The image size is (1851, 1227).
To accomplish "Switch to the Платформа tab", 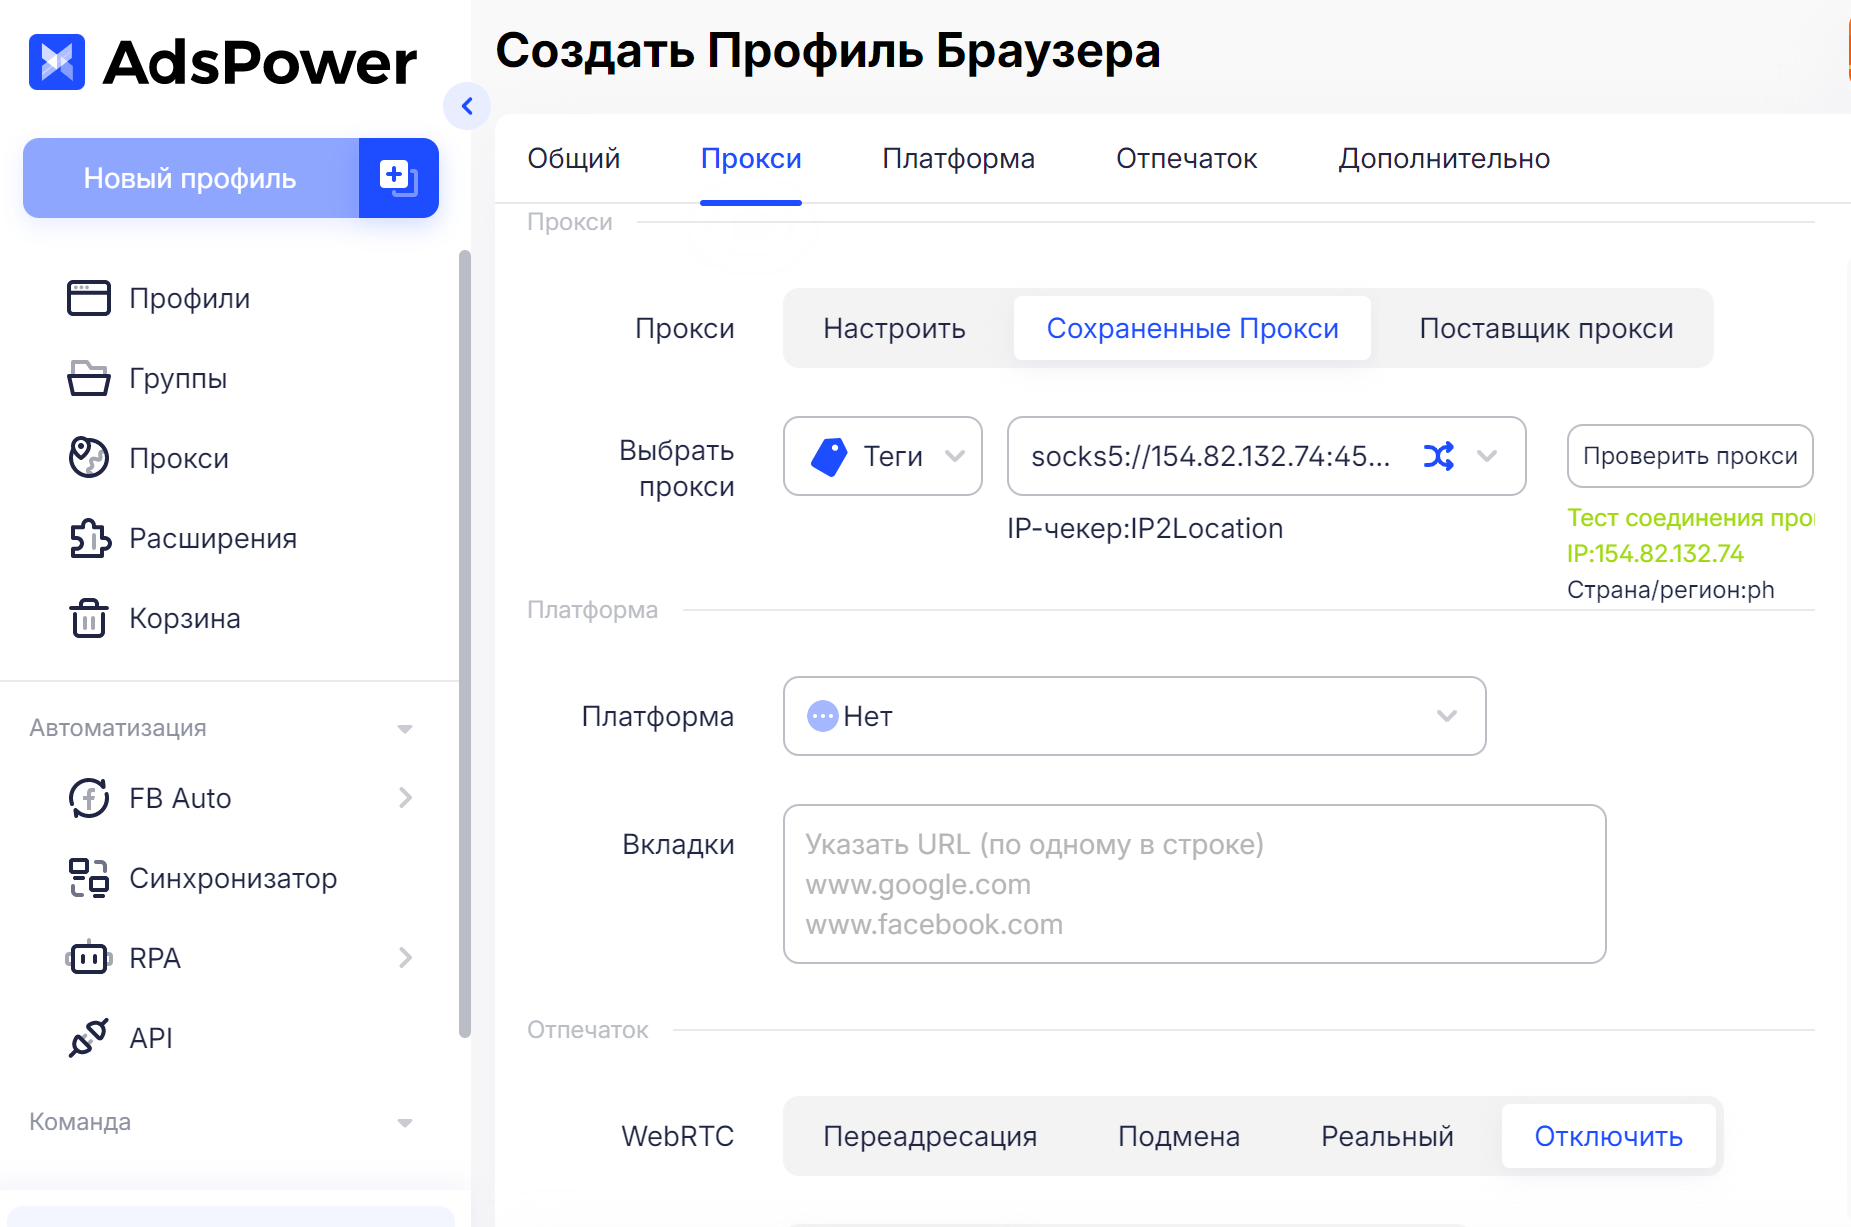I will pos(958,158).
